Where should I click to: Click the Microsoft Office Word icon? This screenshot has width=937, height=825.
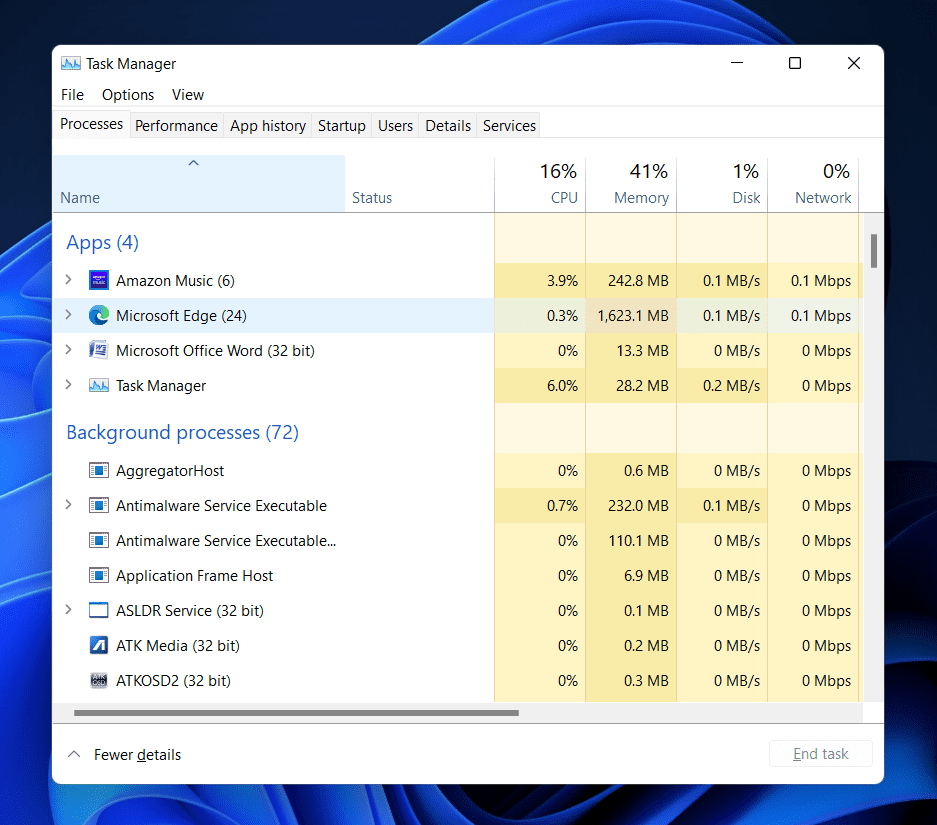point(99,351)
